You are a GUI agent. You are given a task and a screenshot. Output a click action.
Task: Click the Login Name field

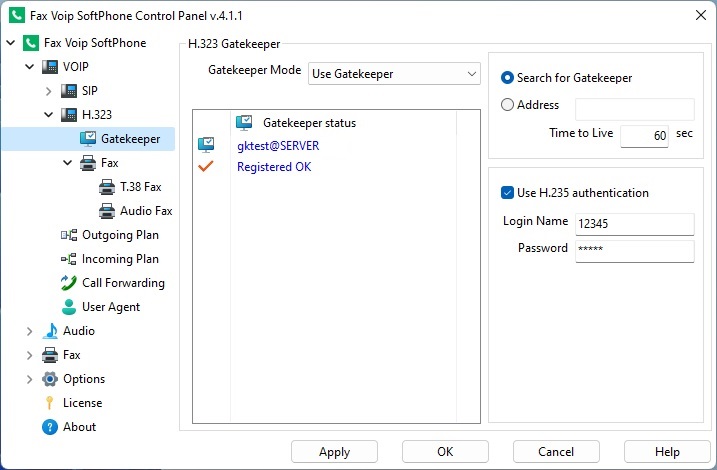[x=635, y=224]
